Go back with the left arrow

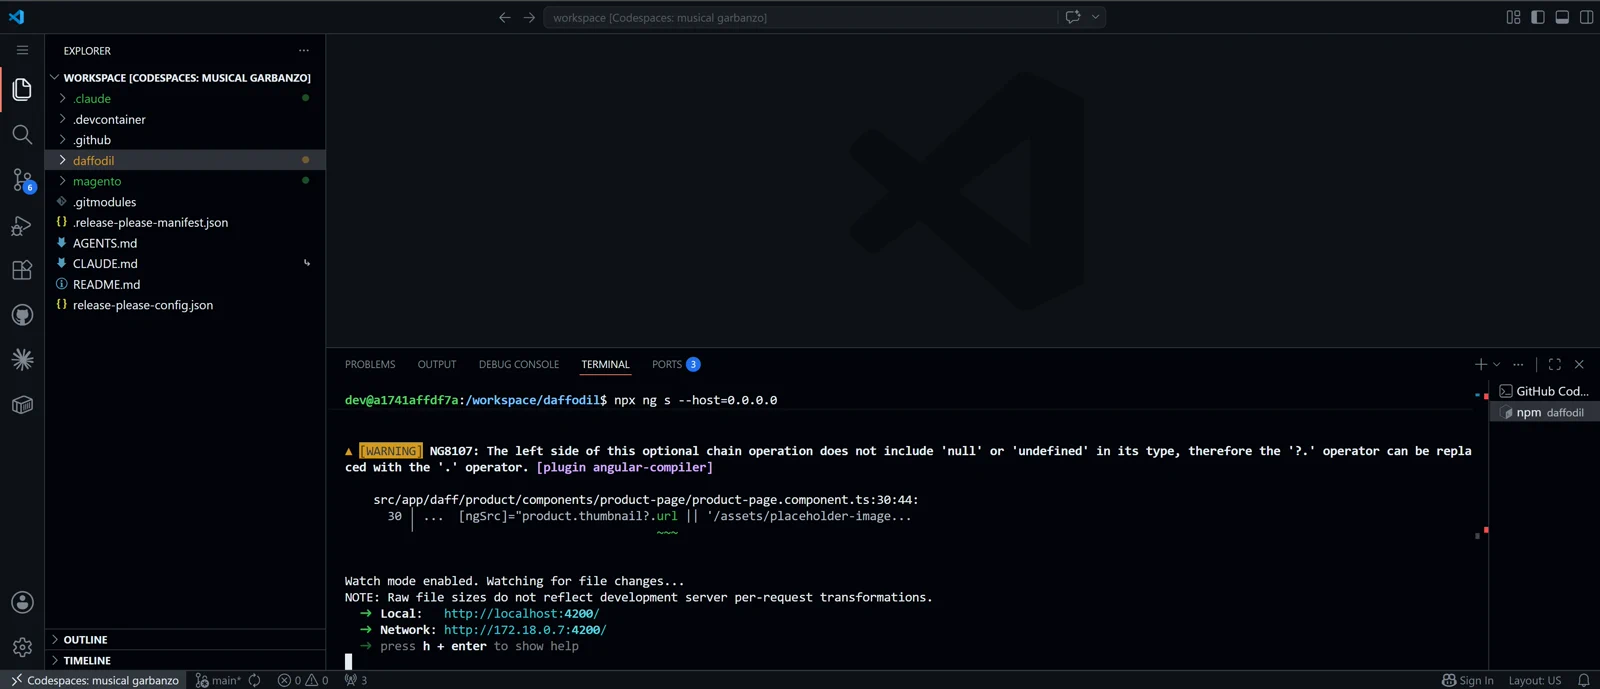tap(504, 17)
